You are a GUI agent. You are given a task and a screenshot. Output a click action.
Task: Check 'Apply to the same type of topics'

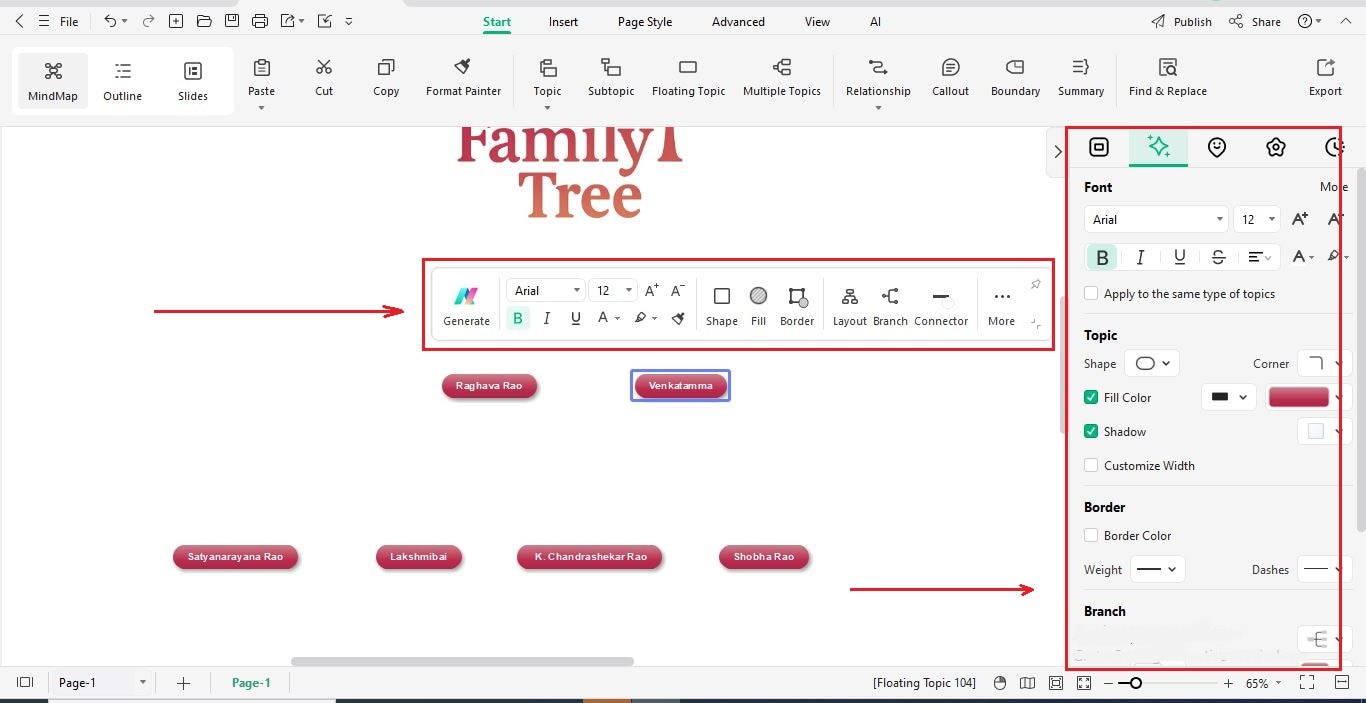click(x=1091, y=293)
